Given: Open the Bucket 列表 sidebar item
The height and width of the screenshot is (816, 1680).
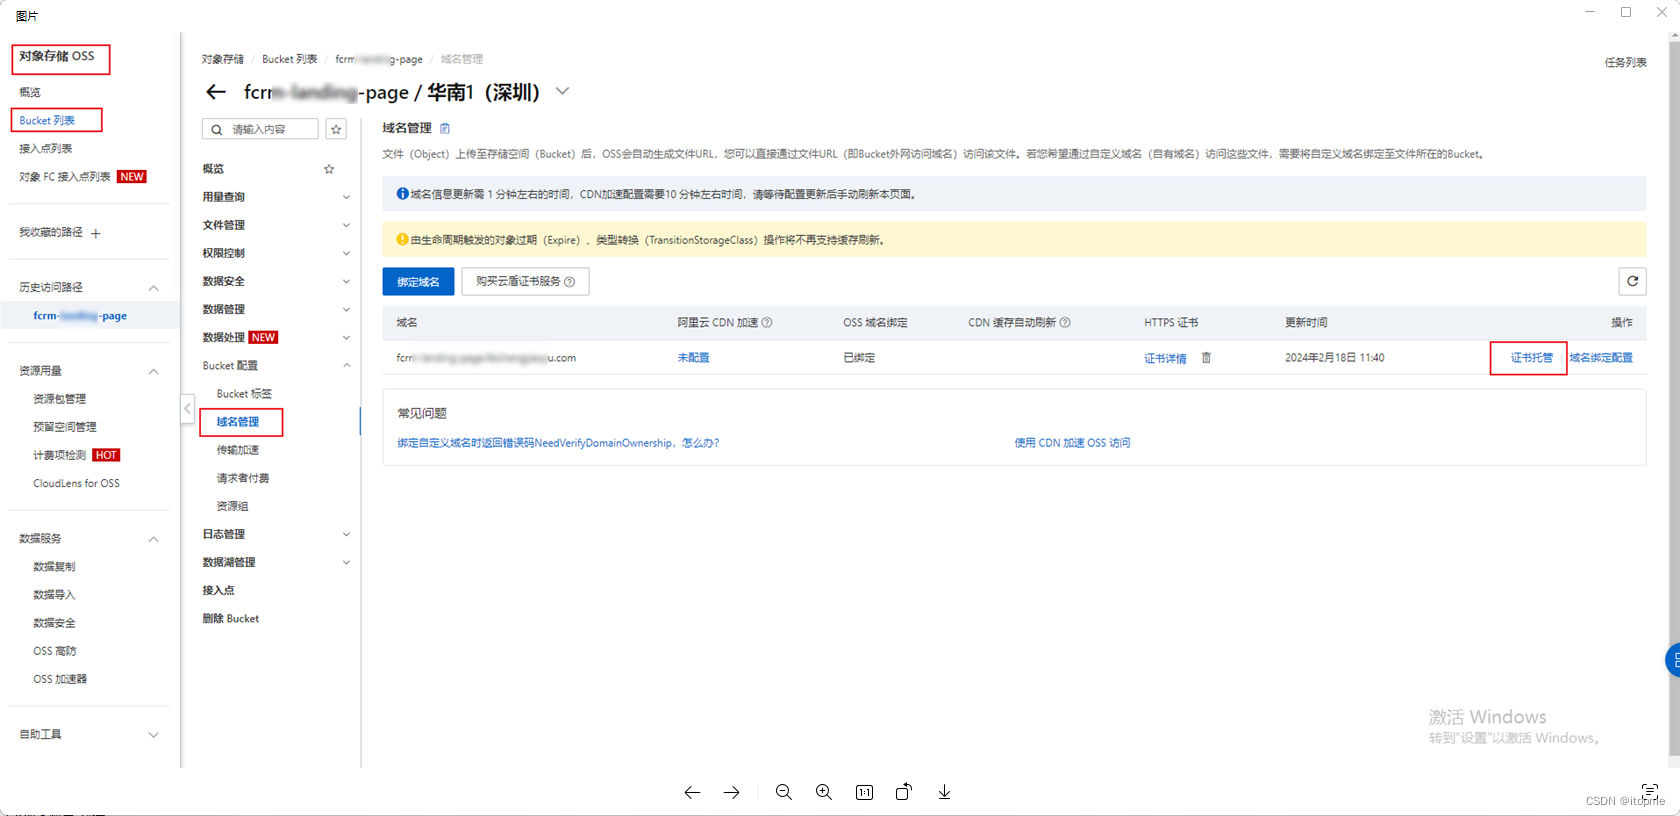Looking at the screenshot, I should tap(47, 120).
